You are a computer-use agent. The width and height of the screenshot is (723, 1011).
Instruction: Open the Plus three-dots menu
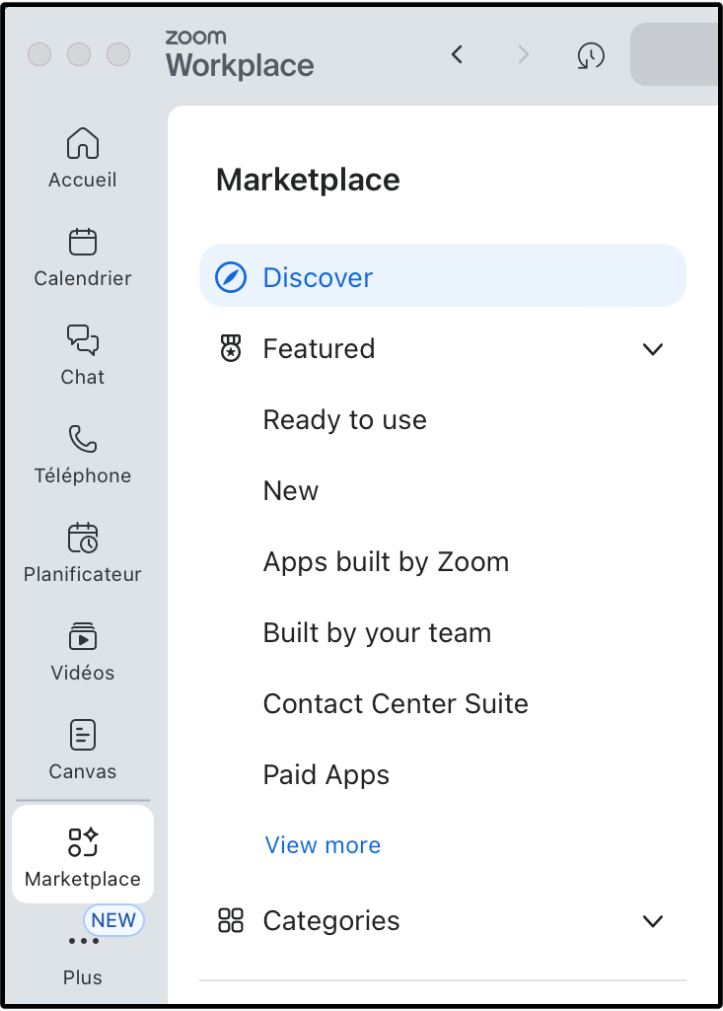(83, 941)
